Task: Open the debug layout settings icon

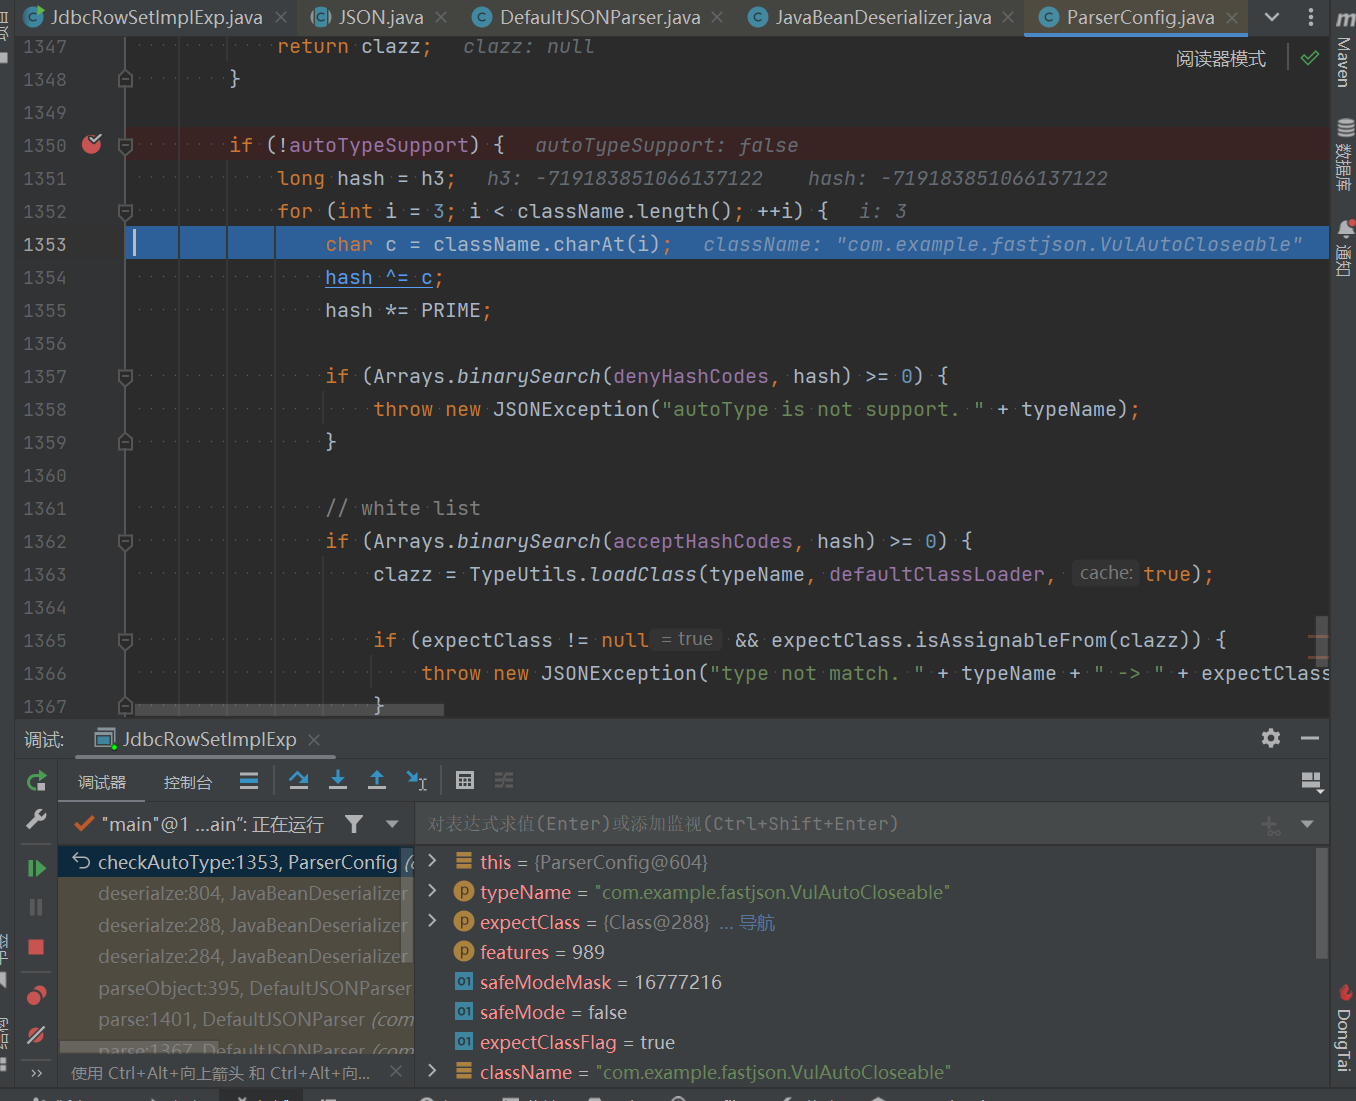Action: (x=1311, y=781)
